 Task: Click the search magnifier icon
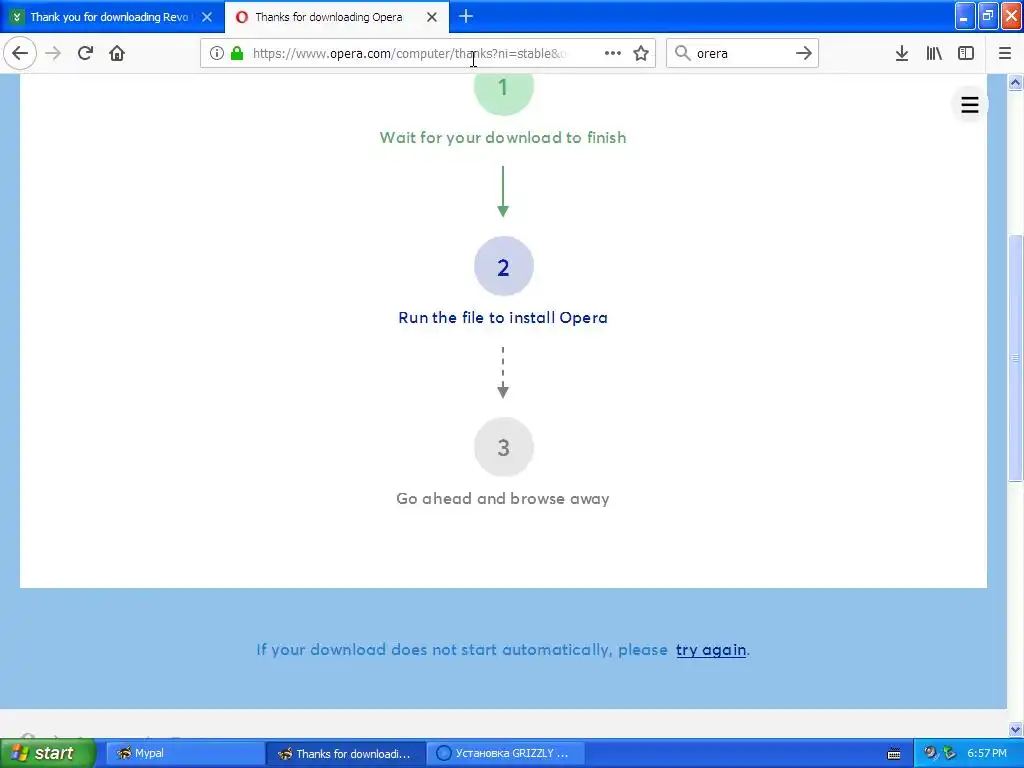pyautogui.click(x=682, y=54)
